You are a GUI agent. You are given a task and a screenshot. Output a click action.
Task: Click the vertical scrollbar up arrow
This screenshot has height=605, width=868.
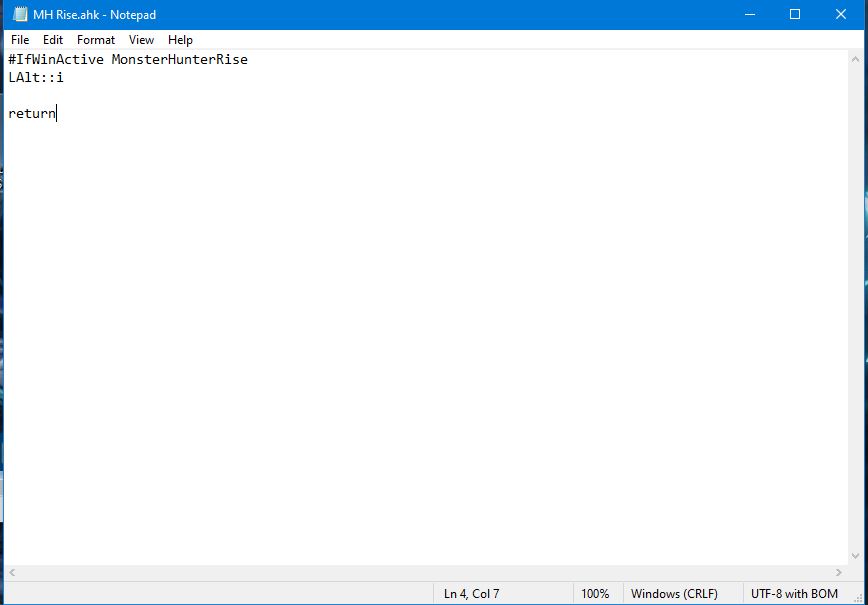[x=855, y=59]
